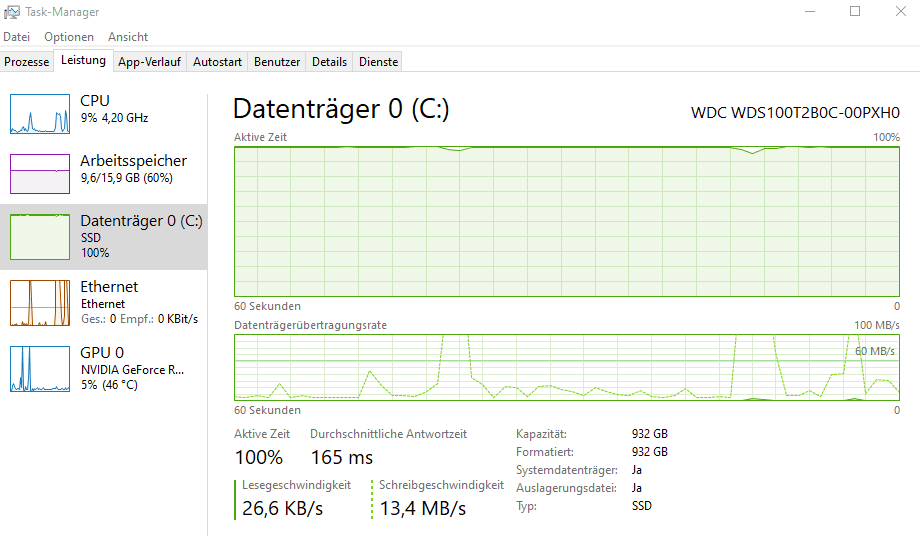
Task: Click the CPU mini graph thumbnail
Action: click(40, 114)
